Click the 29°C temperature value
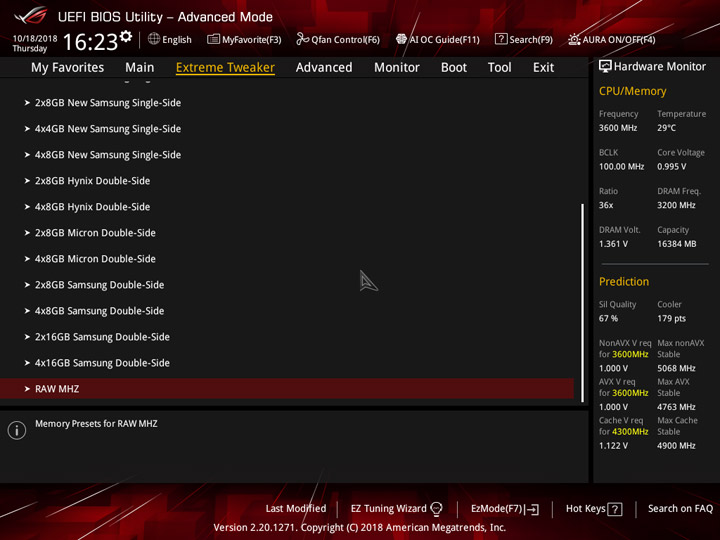This screenshot has width=720, height=540. (x=666, y=128)
